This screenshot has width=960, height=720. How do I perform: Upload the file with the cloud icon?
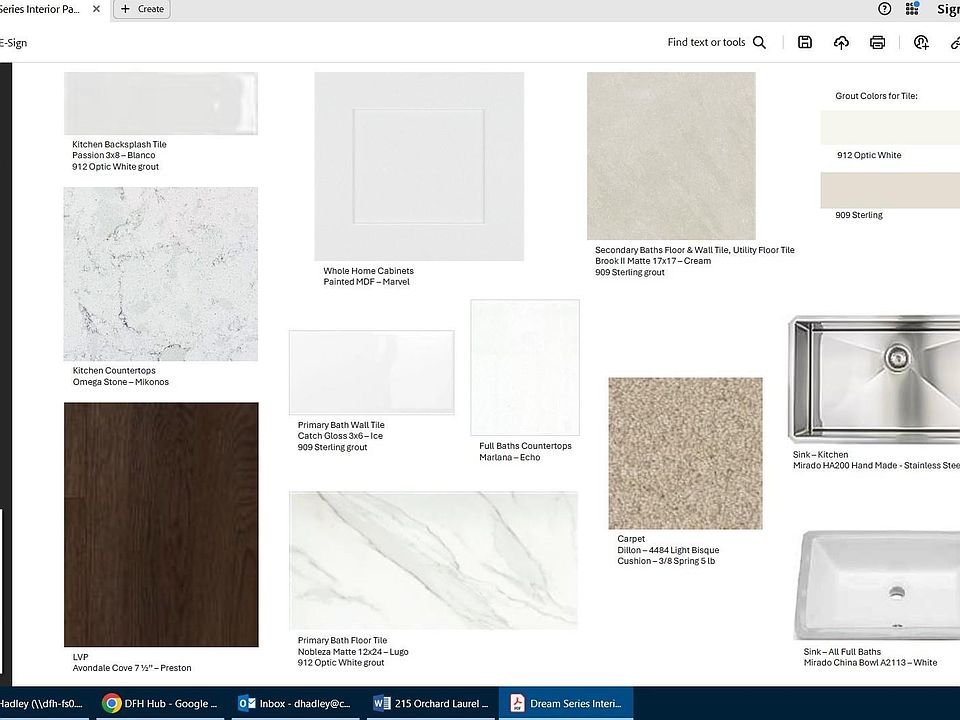pyautogui.click(x=841, y=42)
